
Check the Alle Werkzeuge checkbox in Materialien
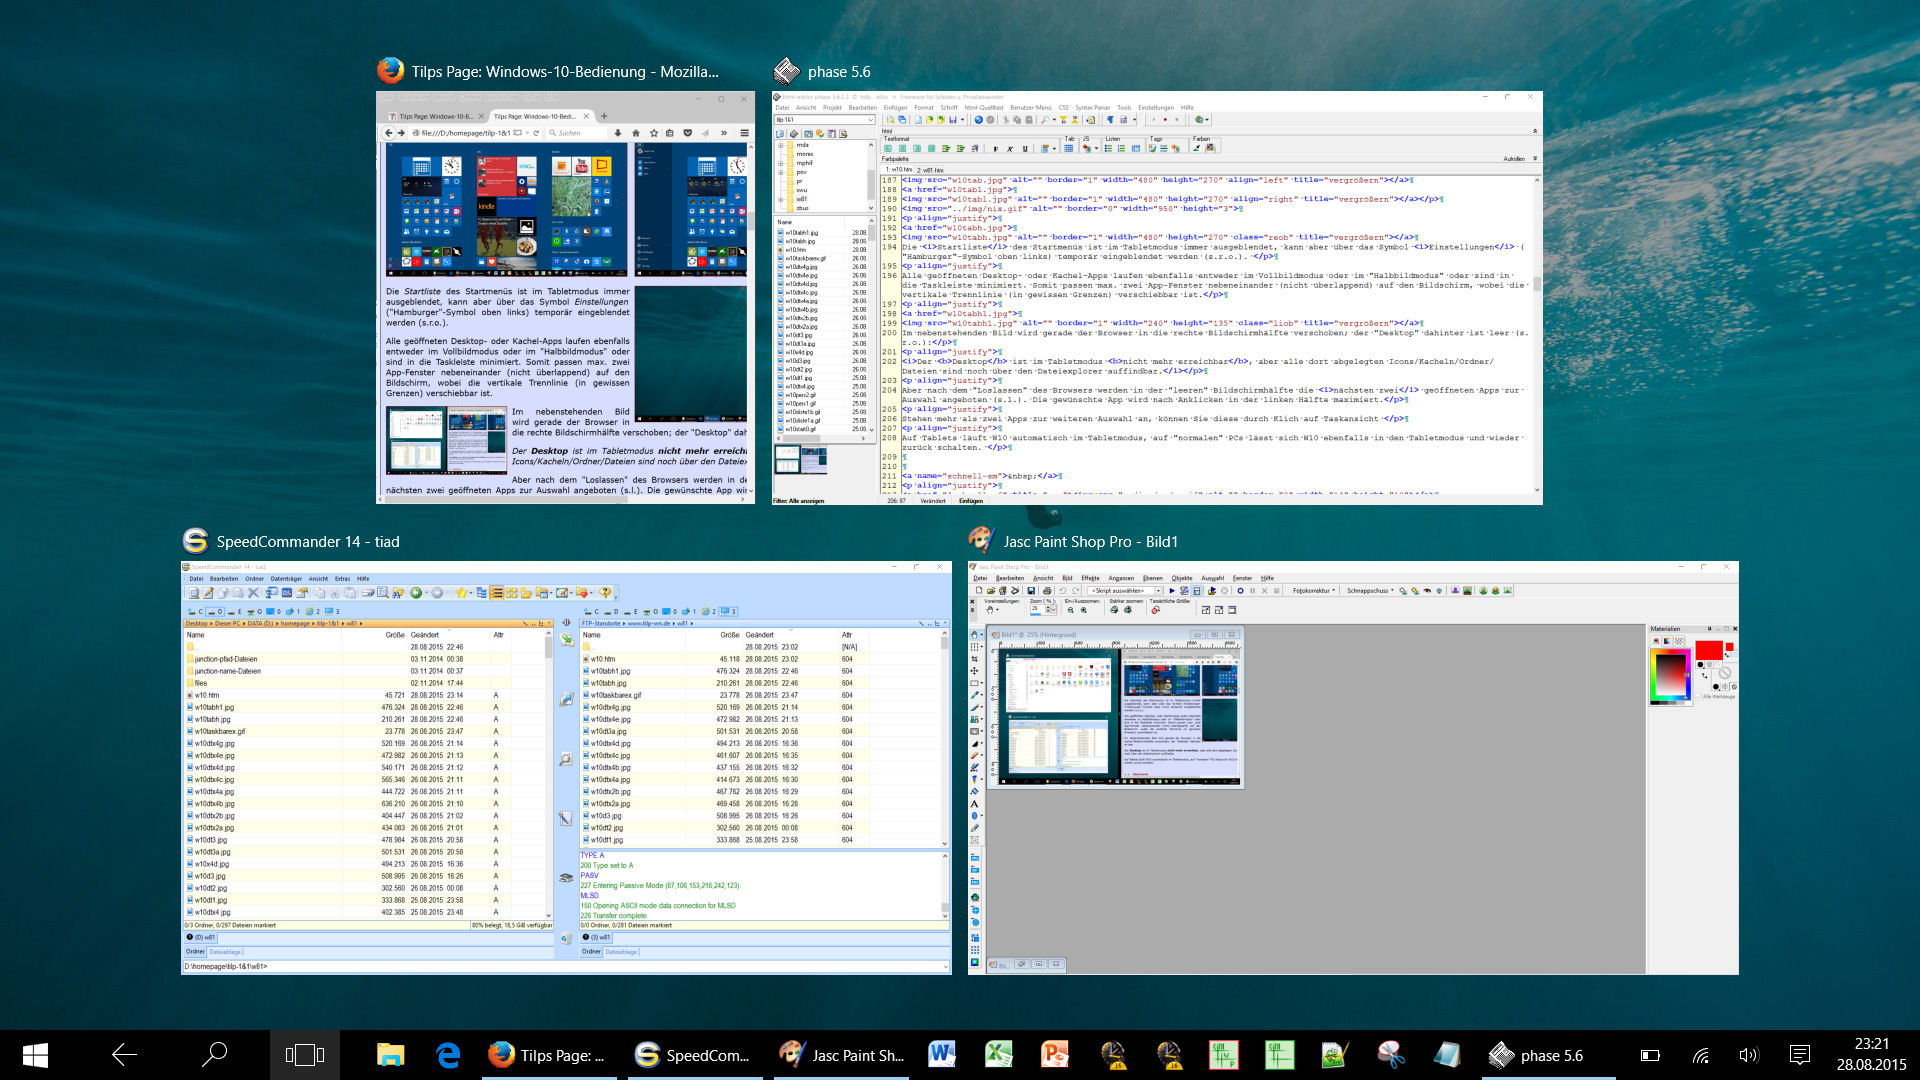pyautogui.click(x=1698, y=696)
